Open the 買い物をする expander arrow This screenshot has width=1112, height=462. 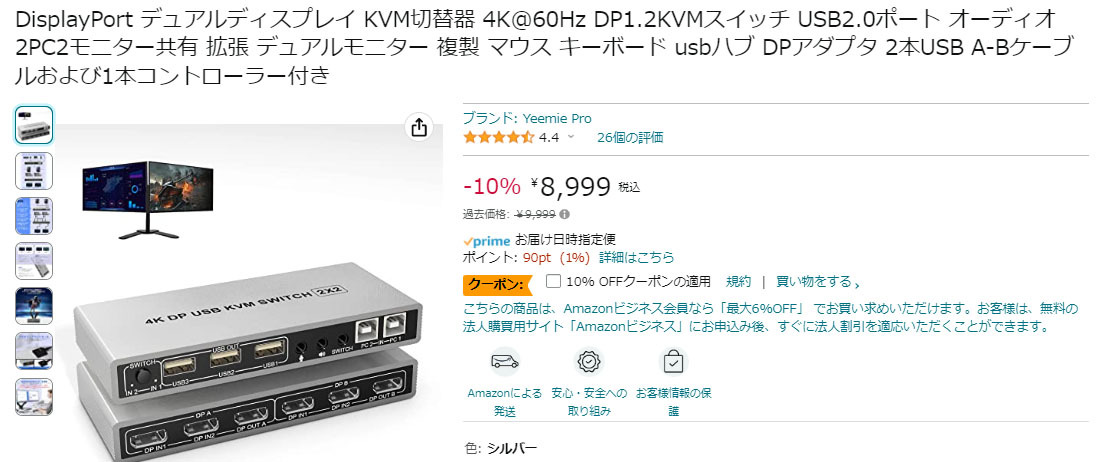click(857, 283)
